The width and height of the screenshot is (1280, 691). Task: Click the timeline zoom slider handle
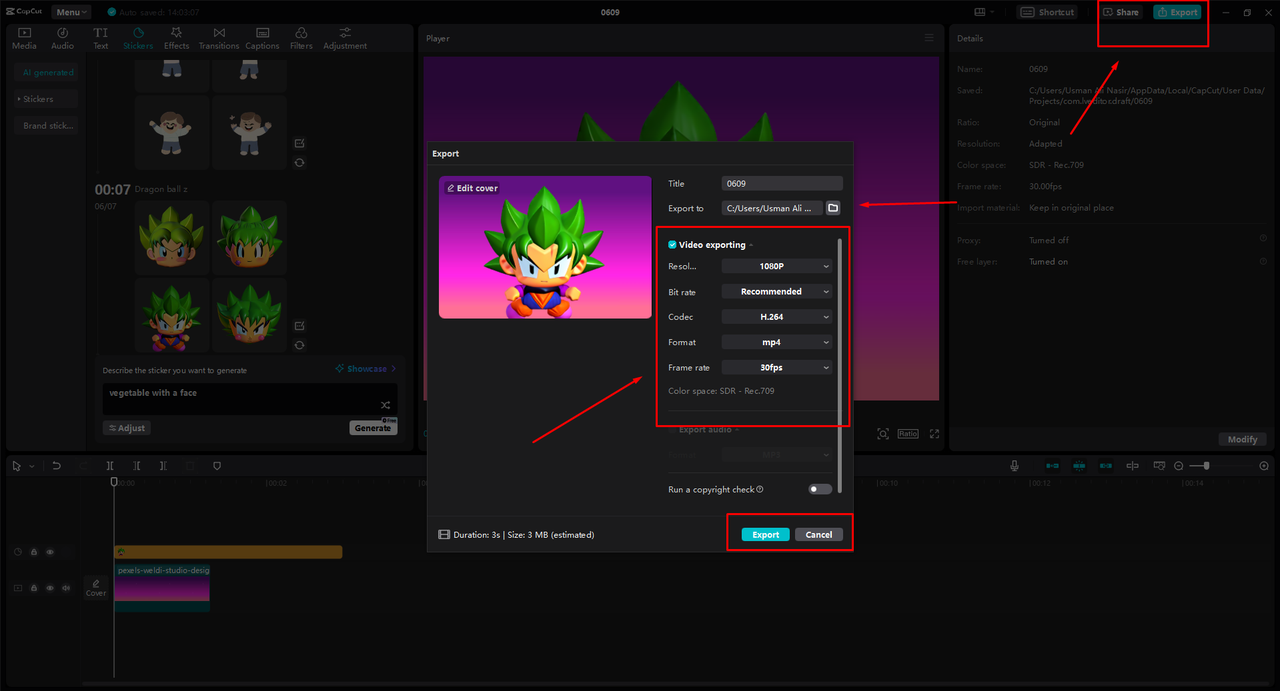pos(1207,466)
